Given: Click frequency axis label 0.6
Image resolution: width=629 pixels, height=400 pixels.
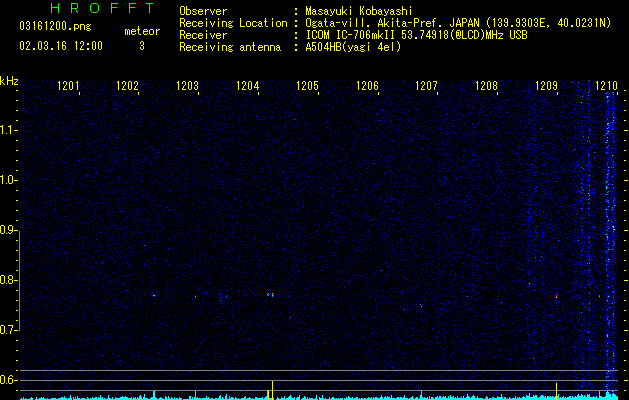Looking at the screenshot, I should click(9, 380).
